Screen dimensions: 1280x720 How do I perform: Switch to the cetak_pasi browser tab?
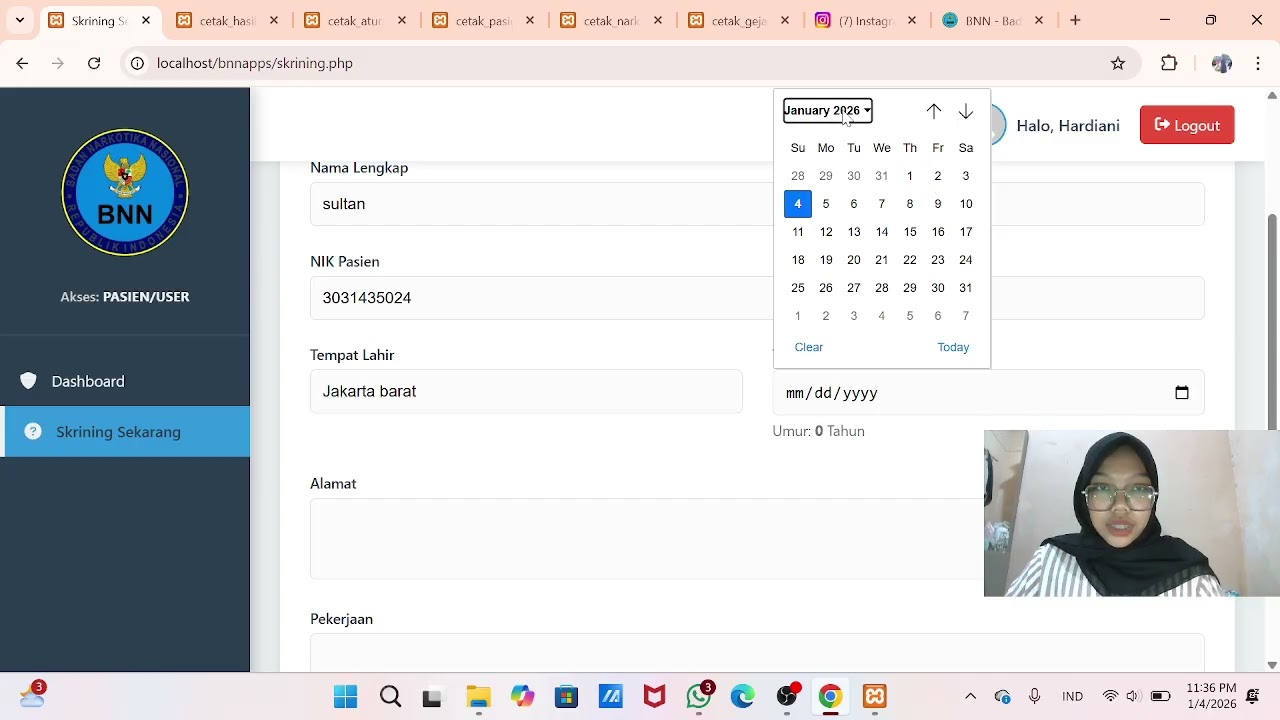[484, 20]
